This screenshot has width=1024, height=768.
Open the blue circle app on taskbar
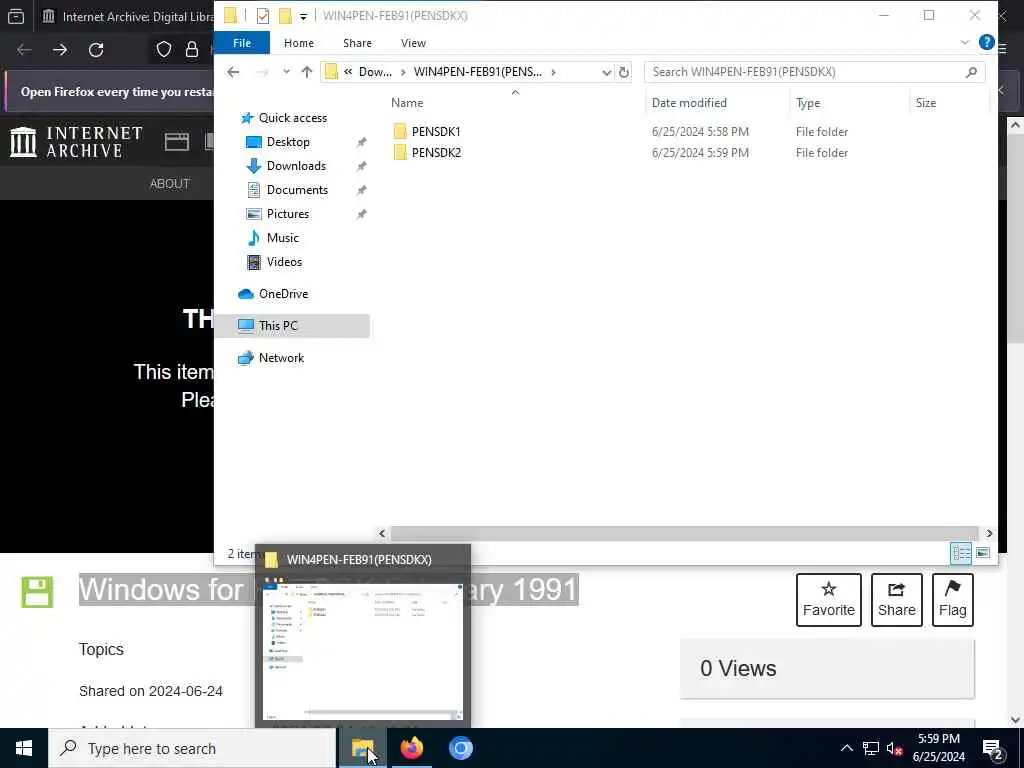(460, 748)
